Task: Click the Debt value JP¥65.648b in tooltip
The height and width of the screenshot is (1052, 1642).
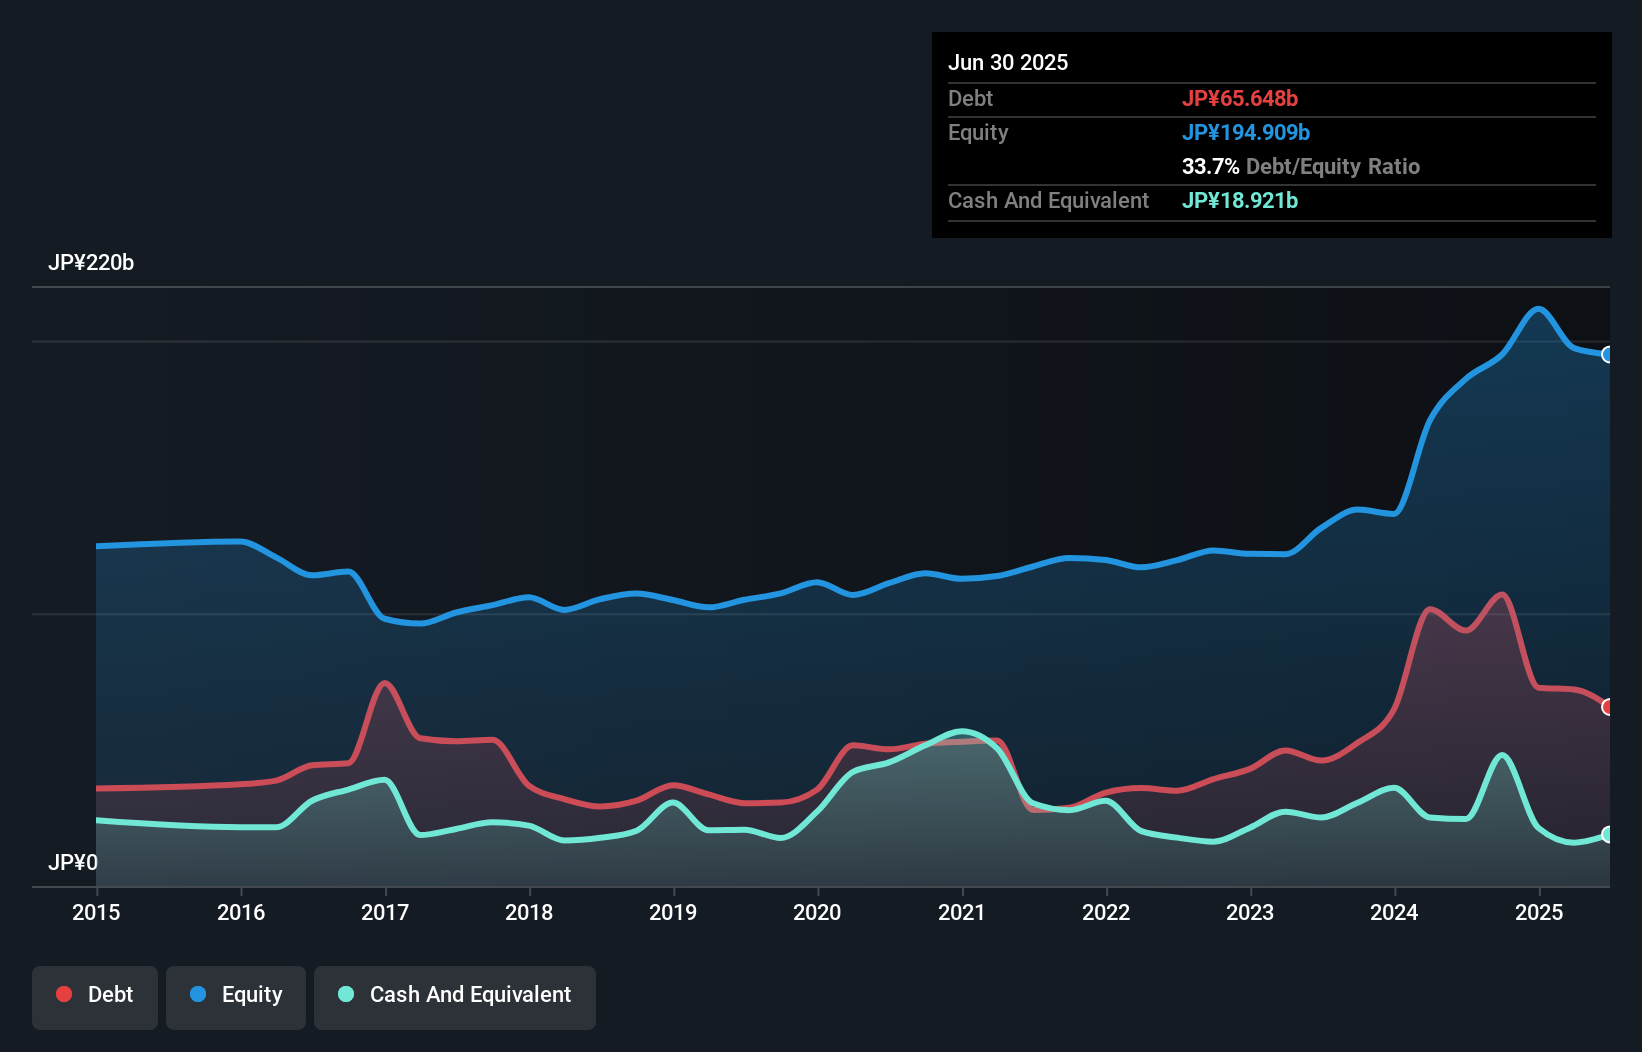Action: click(x=1240, y=98)
